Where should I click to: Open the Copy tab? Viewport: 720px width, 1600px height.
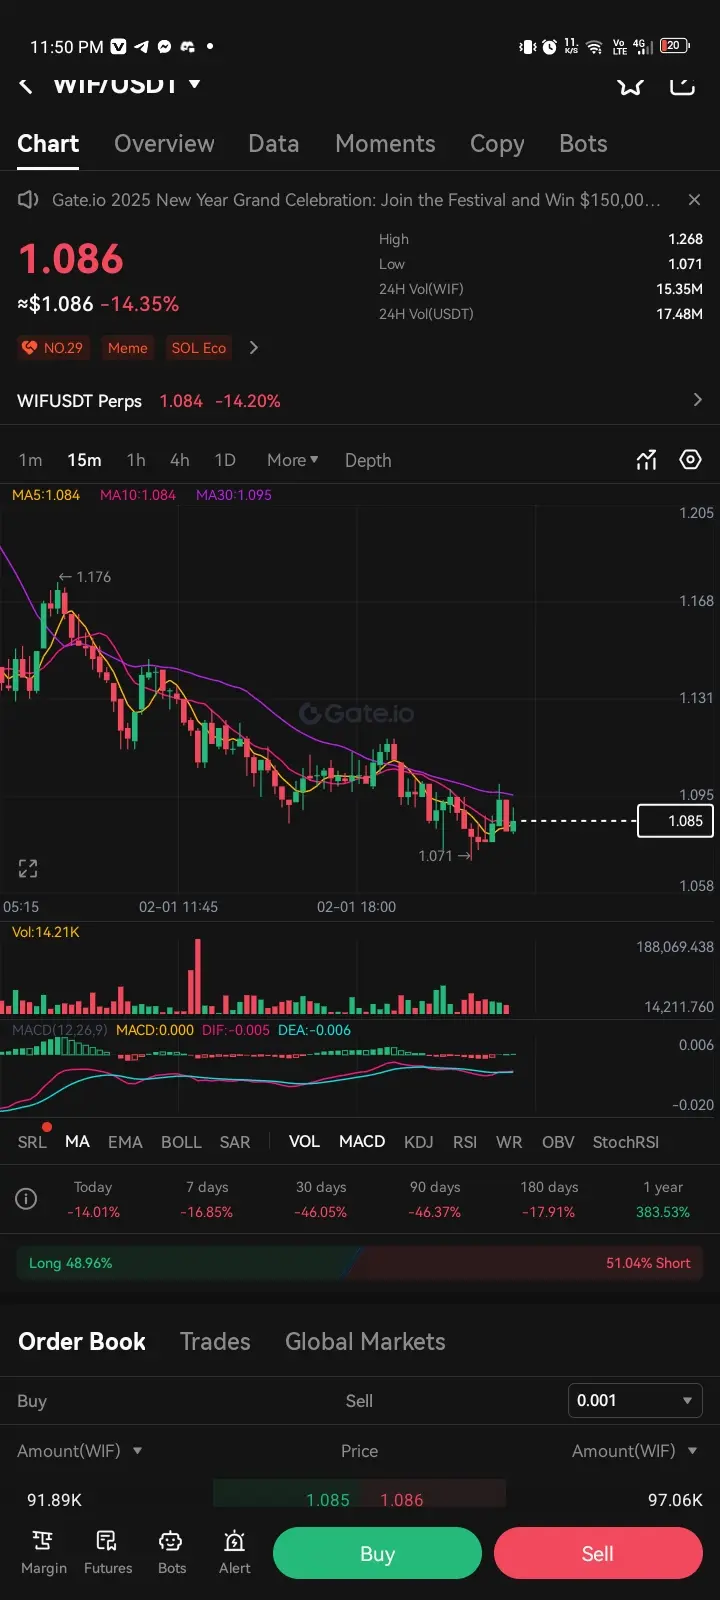497,144
